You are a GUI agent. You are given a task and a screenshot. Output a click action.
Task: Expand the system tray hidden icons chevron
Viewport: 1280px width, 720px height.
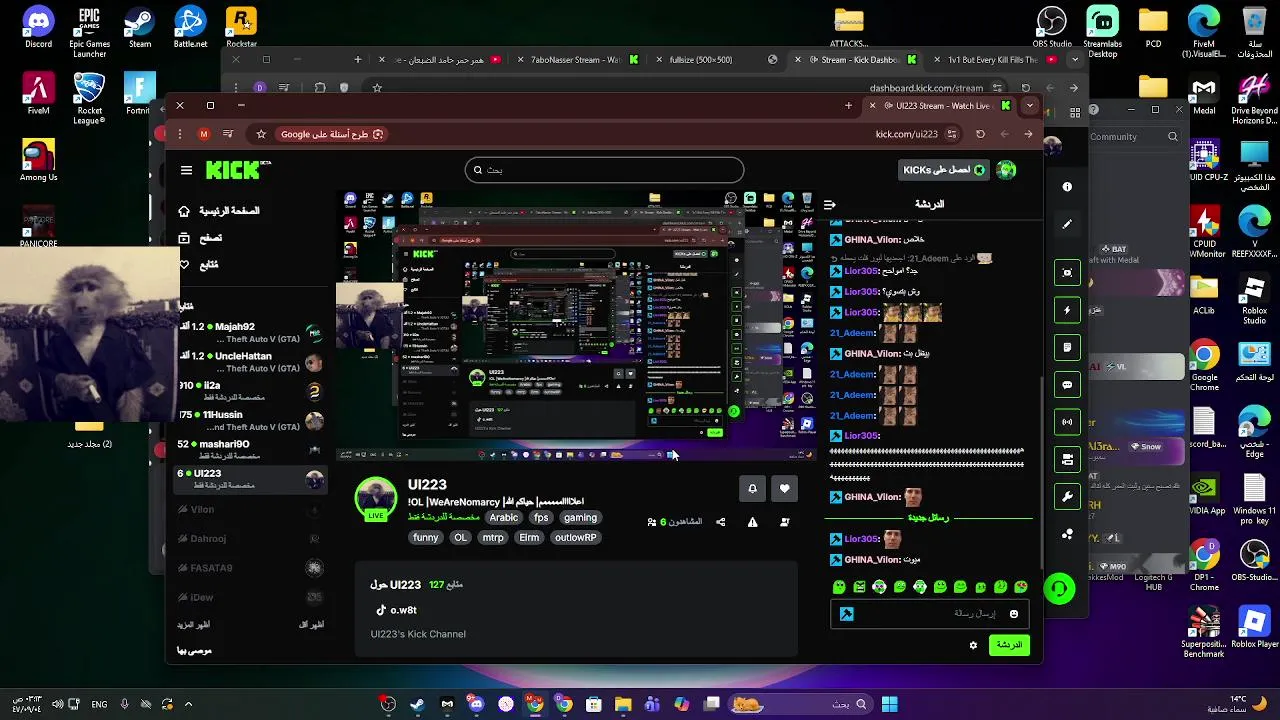[188, 704]
